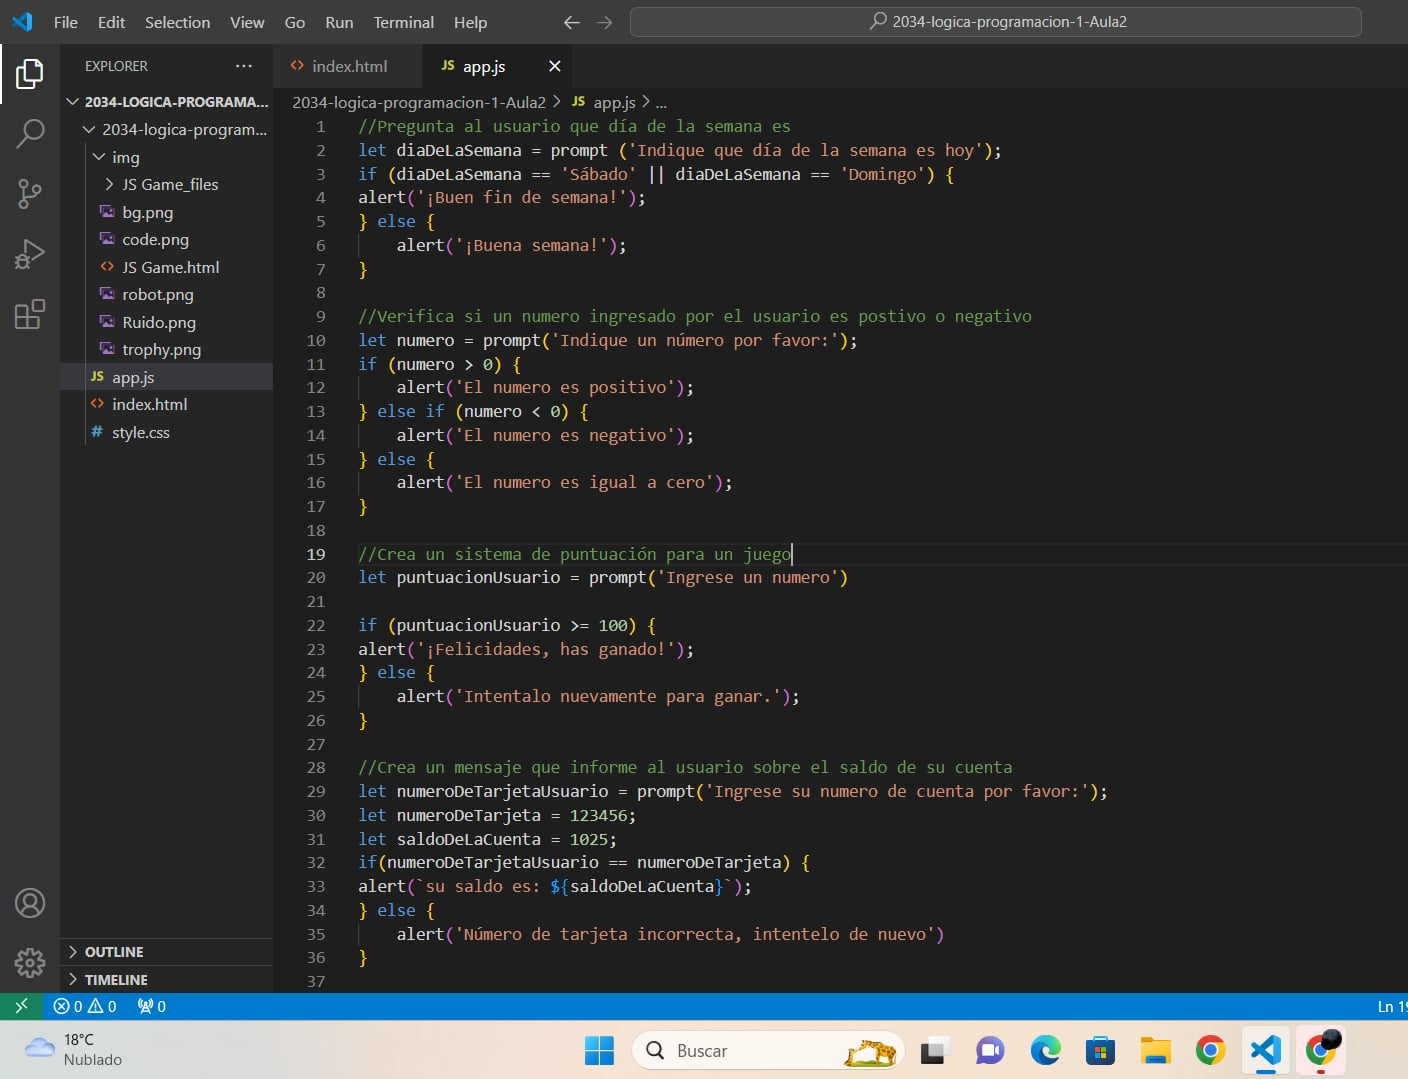This screenshot has width=1408, height=1079.
Task: Expand the TIMELINE section
Action: [166, 980]
